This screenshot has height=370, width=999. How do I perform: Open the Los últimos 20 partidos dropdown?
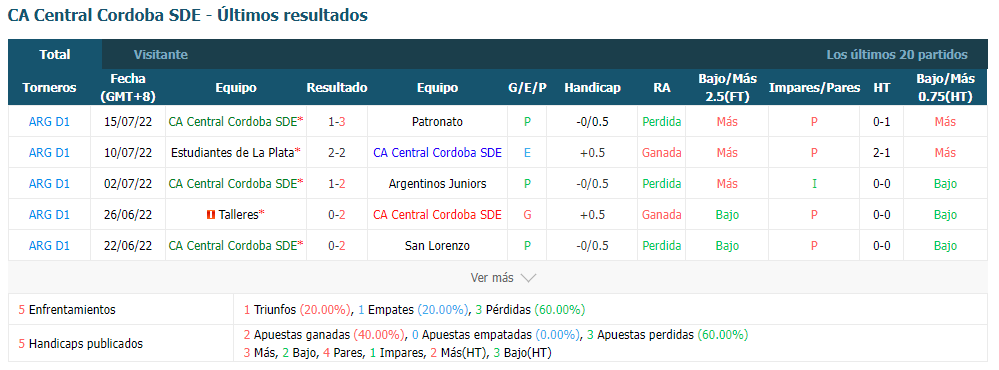[896, 55]
